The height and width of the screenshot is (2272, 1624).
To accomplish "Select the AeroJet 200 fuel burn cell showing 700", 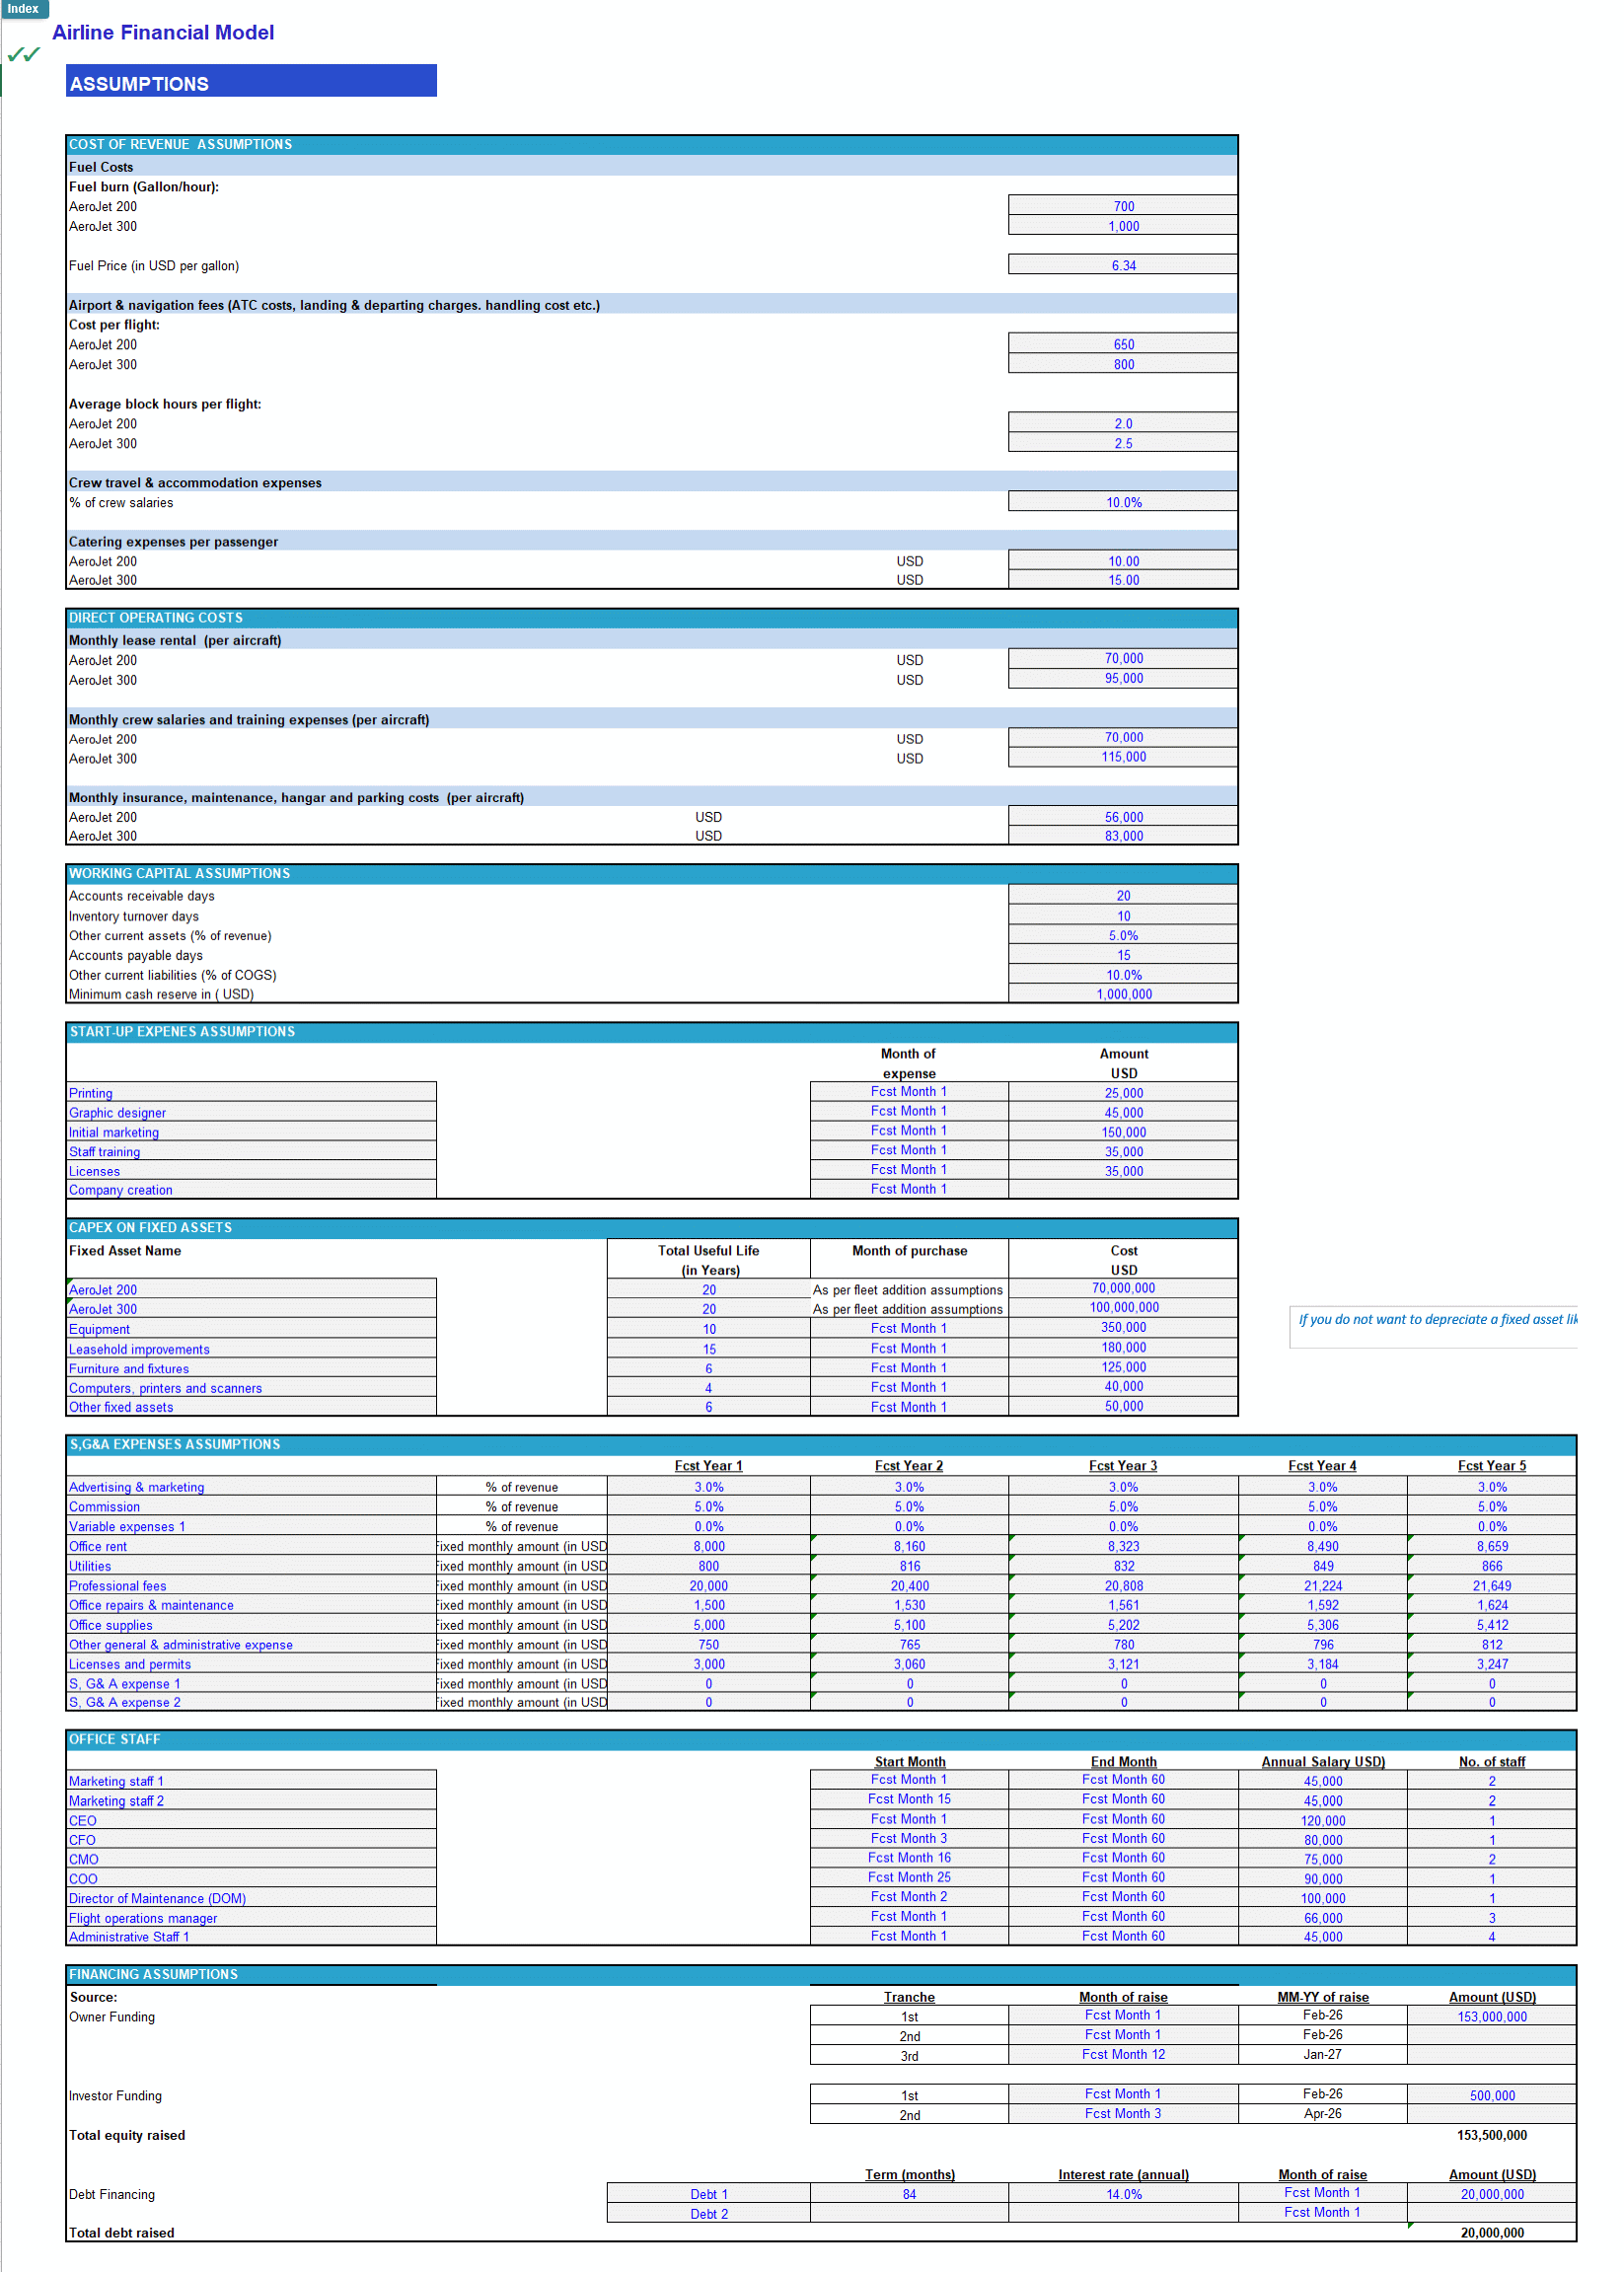I will [x=1124, y=205].
